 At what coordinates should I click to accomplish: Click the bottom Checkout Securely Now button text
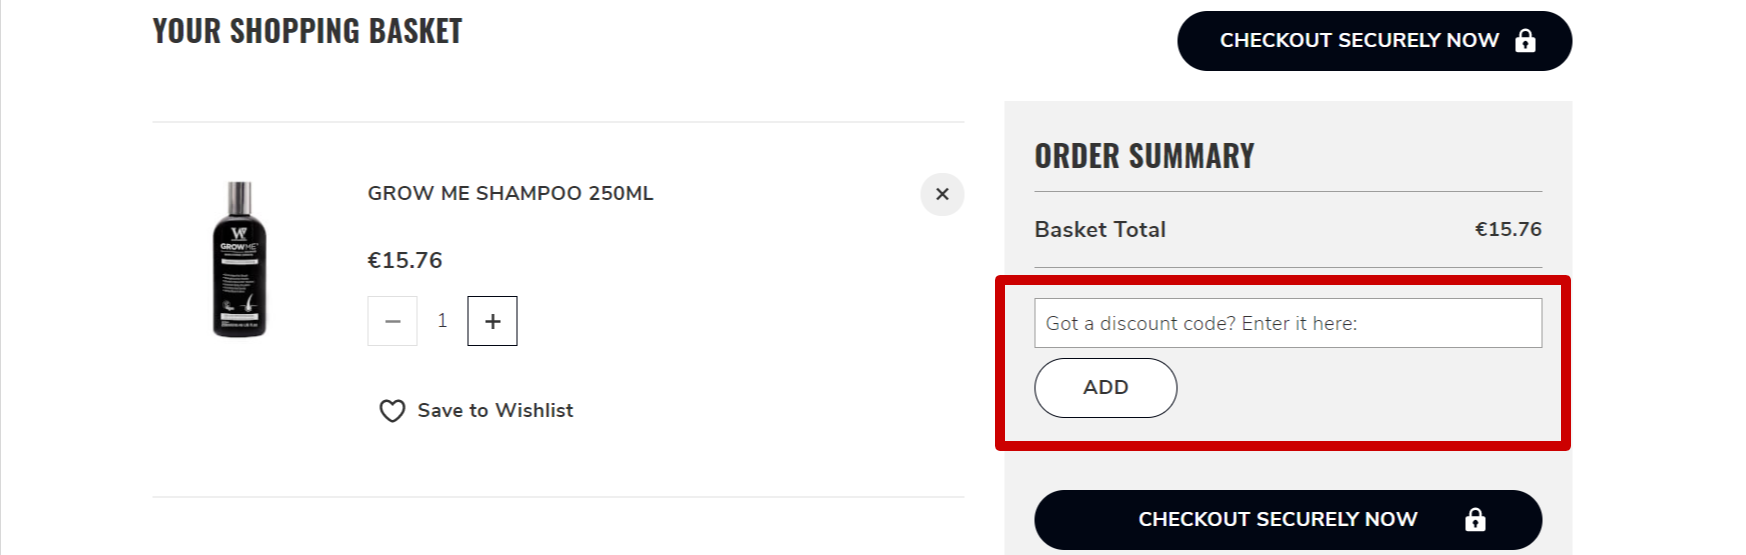coord(1278,520)
